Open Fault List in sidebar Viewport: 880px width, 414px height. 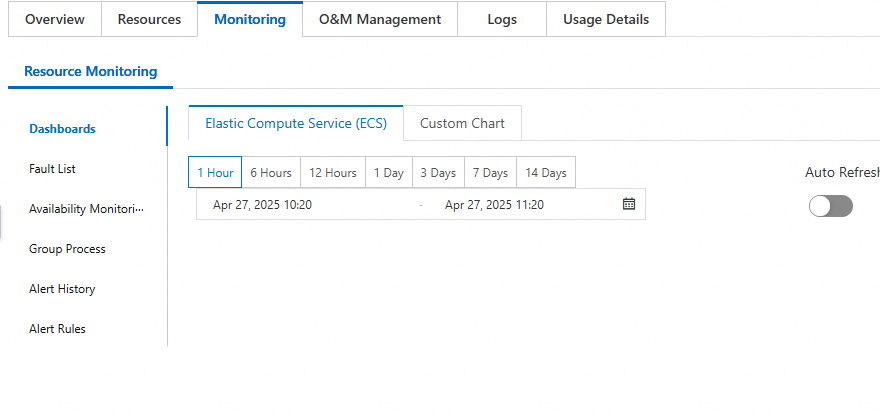click(52, 169)
